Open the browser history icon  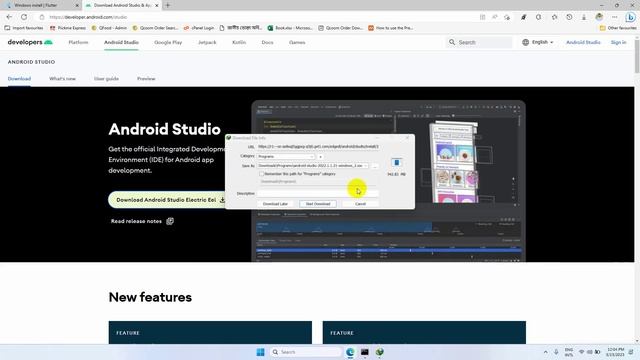569,17
